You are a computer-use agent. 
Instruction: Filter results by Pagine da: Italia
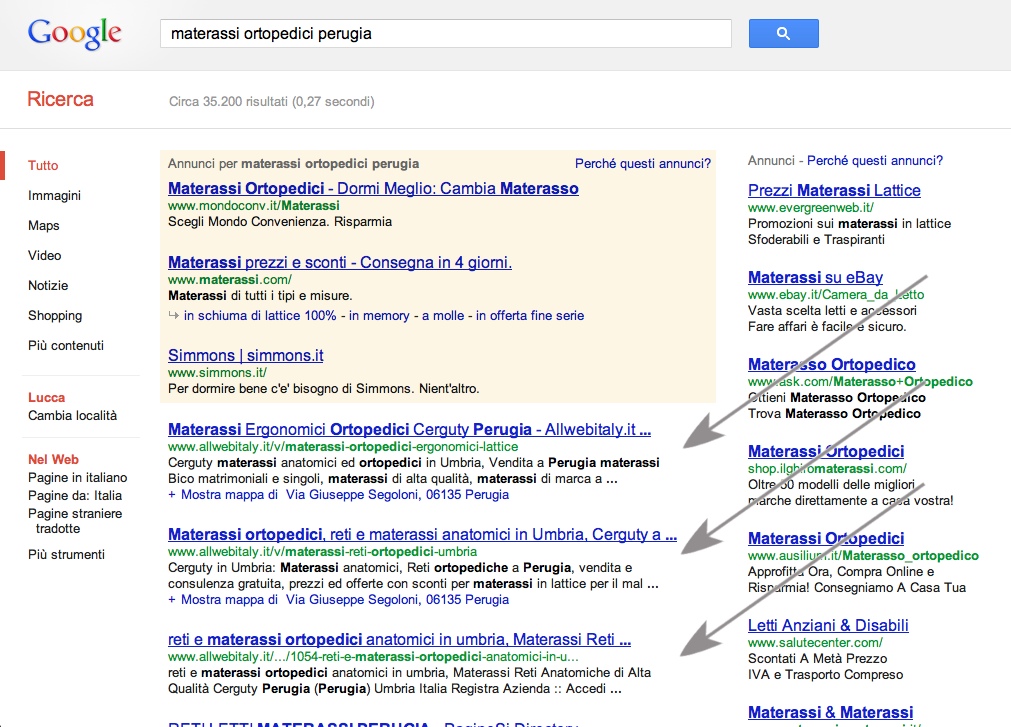pyautogui.click(x=75, y=496)
